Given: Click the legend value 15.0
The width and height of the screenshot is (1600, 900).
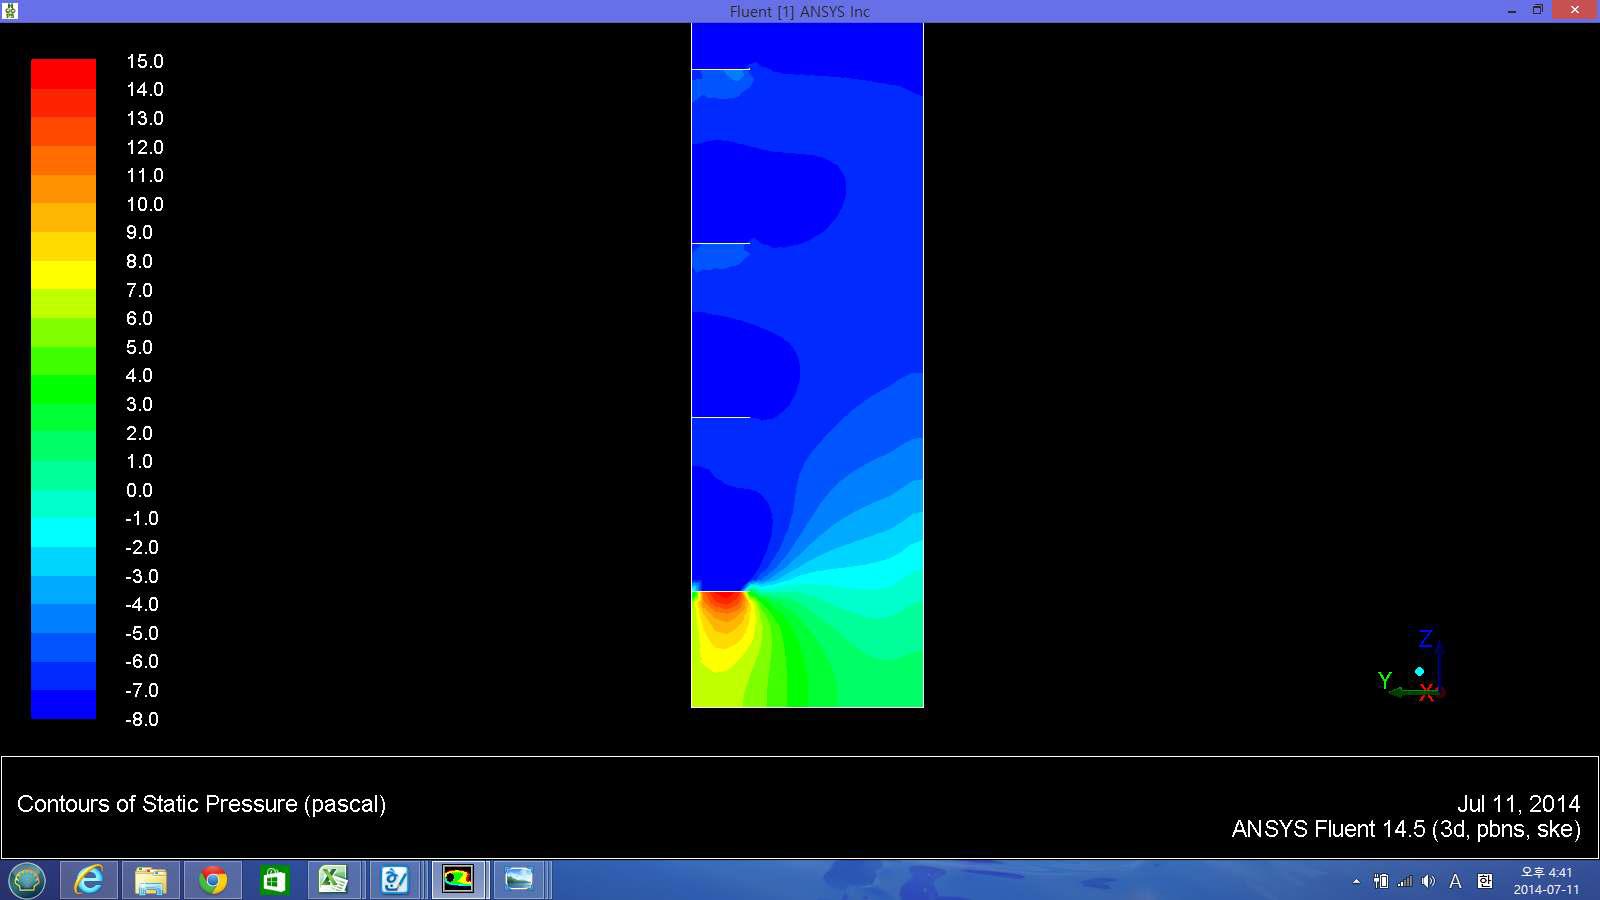Looking at the screenshot, I should pos(145,61).
